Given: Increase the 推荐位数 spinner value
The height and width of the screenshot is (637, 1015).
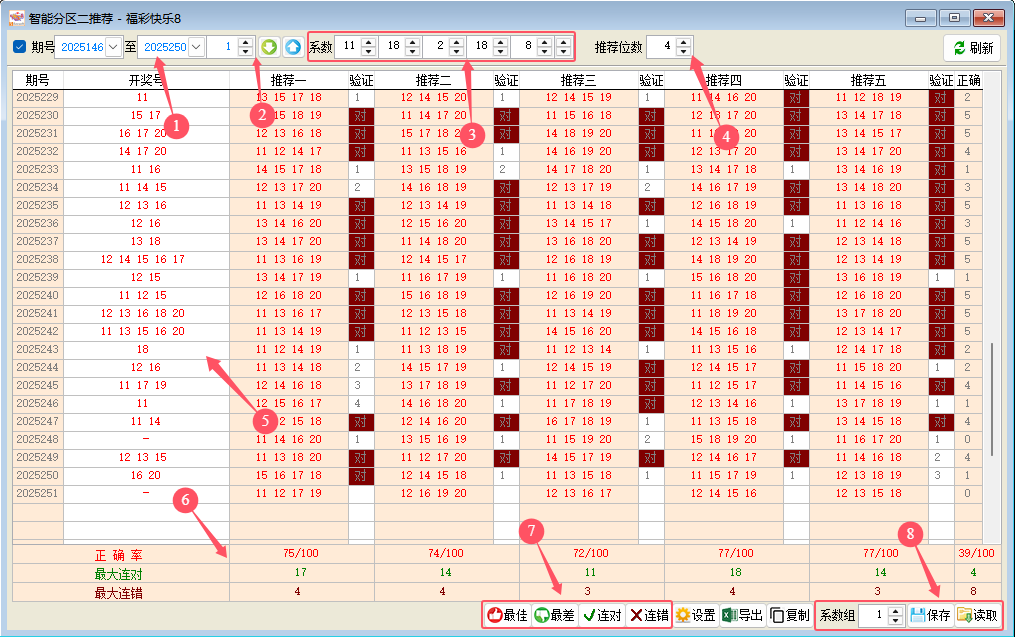Looking at the screenshot, I should [684, 42].
